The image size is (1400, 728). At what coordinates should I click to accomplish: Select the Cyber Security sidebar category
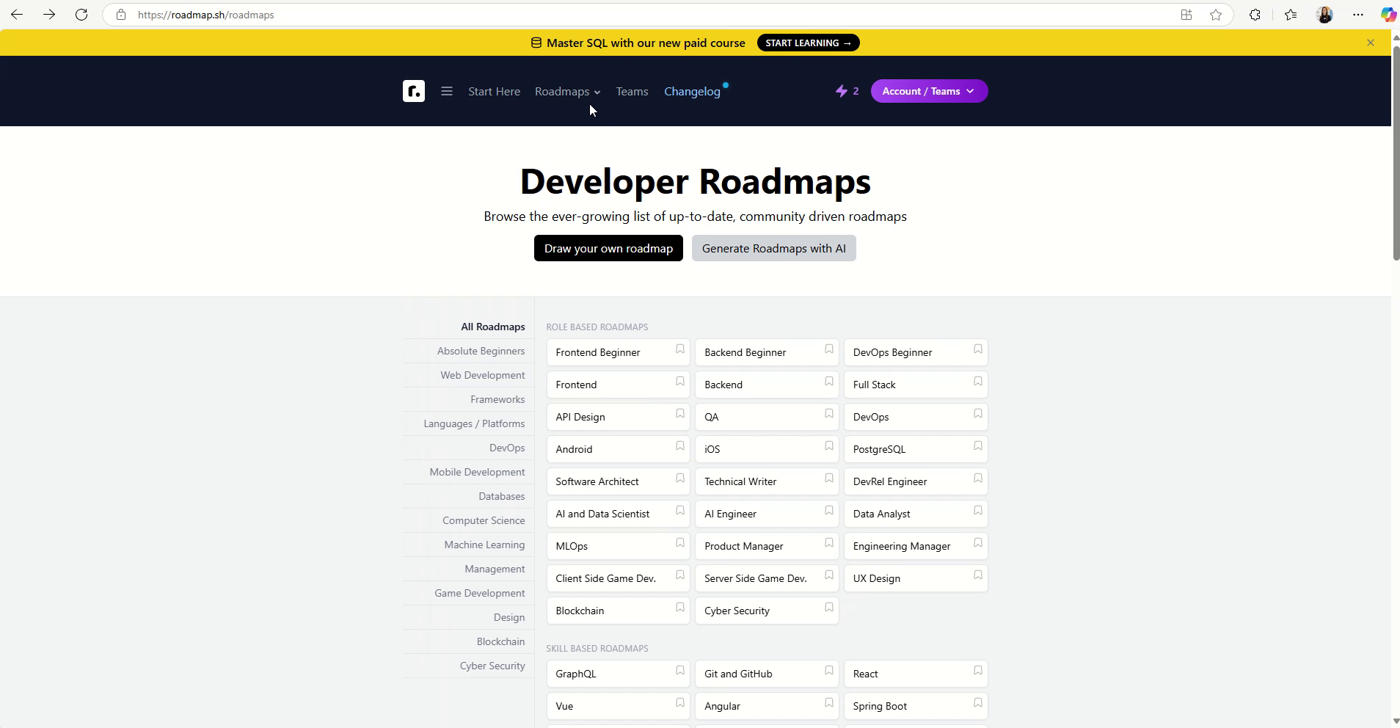pos(492,666)
